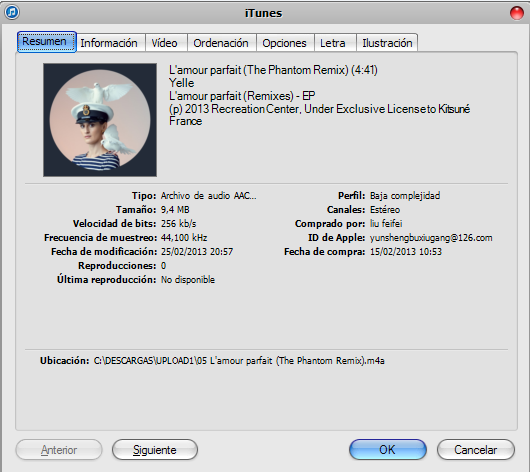Open the Opciones tab
Screen dimensions: 530x472
(284, 43)
